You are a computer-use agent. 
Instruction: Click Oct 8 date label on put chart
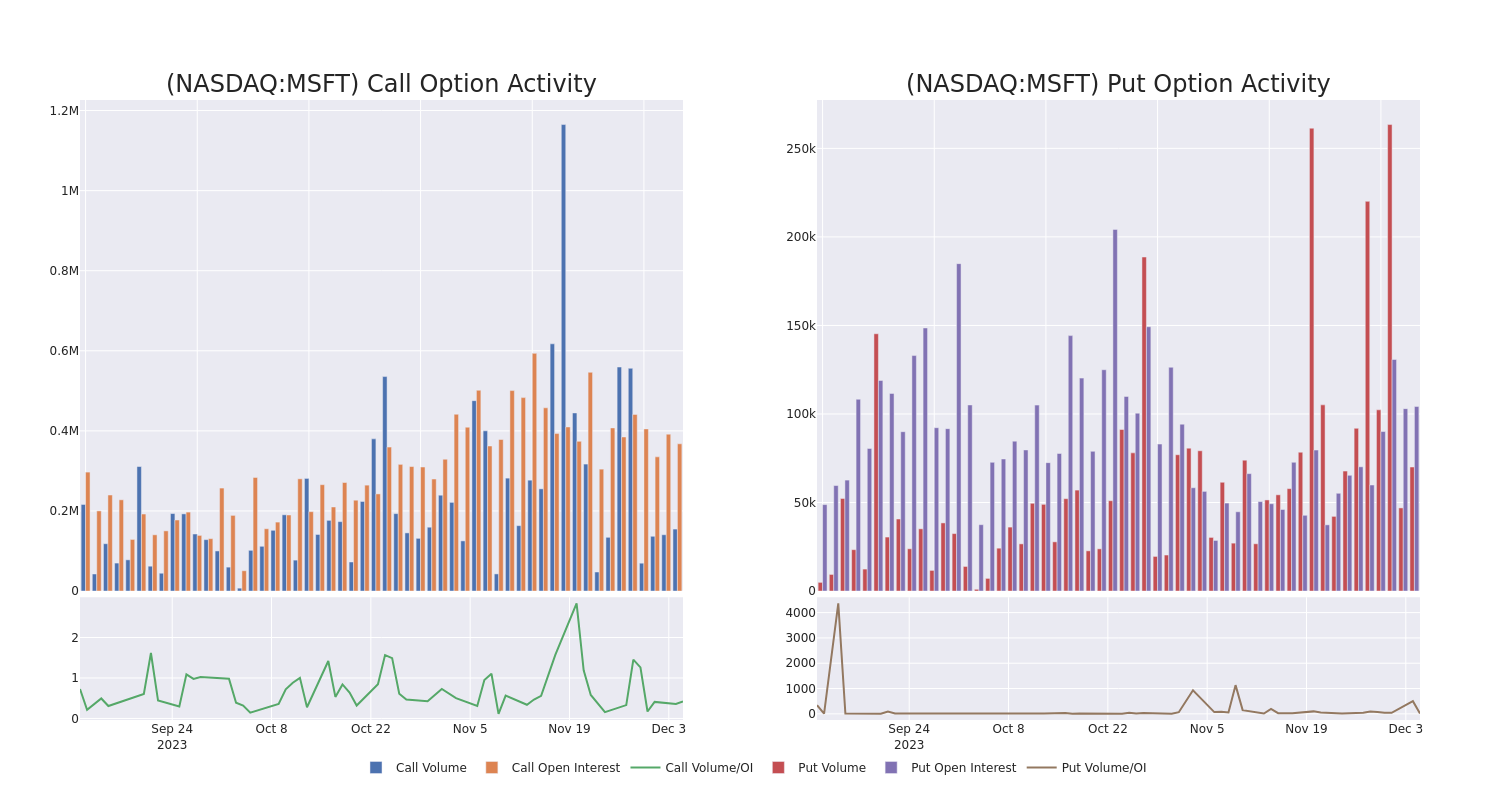1008,729
